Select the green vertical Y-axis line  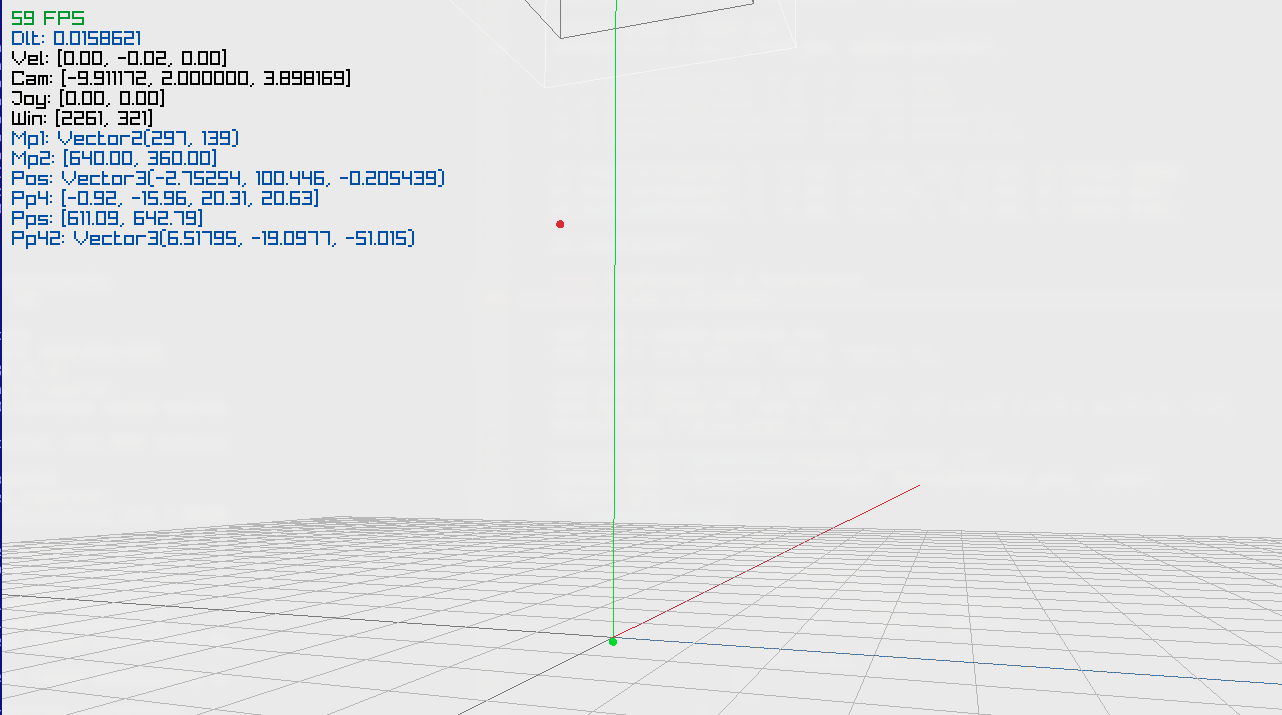click(x=615, y=400)
